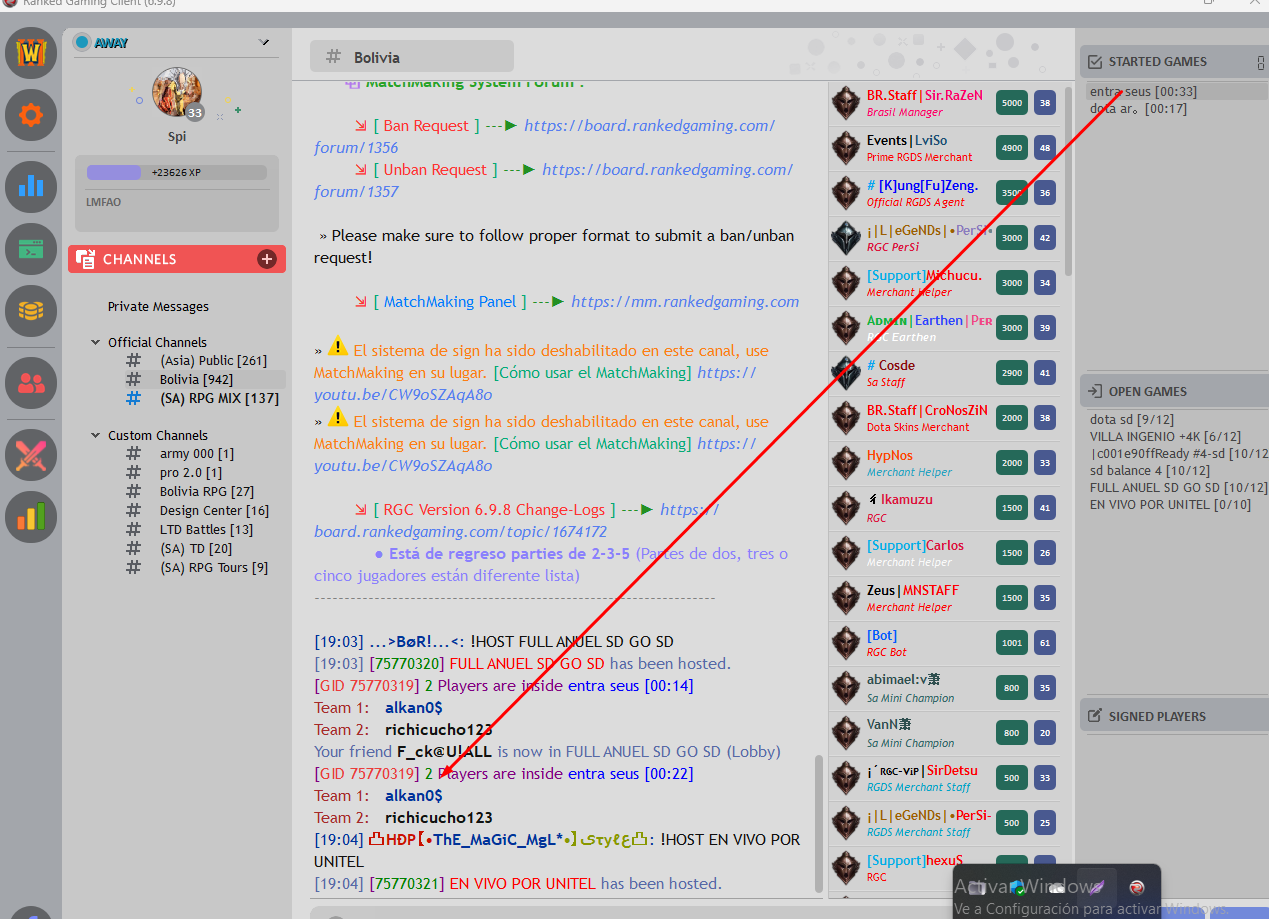Click the # Bolivia channel title tab
The image size is (1269, 919).
point(411,57)
